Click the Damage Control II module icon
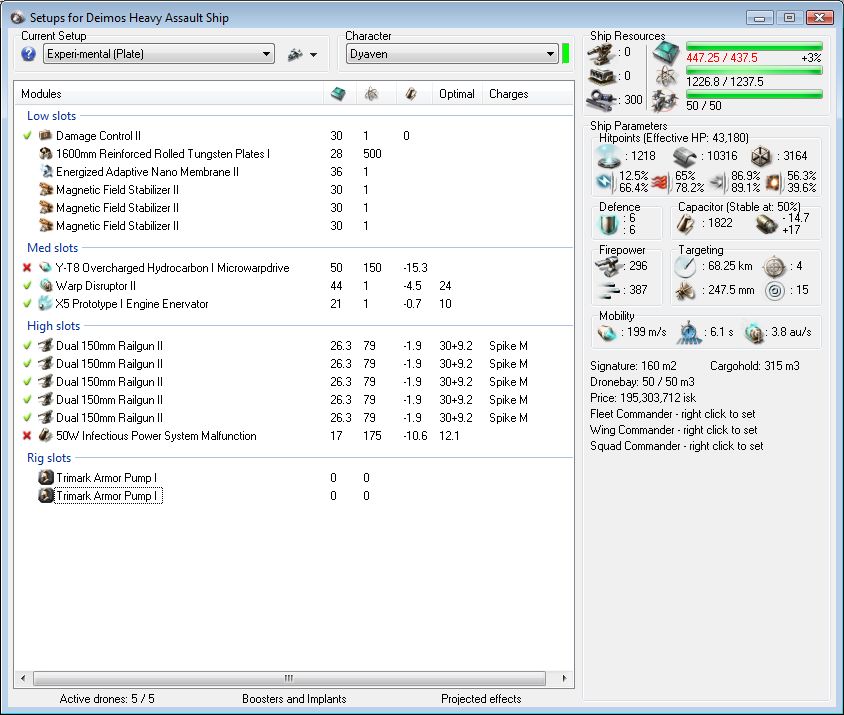The height and width of the screenshot is (715, 844). [46, 136]
